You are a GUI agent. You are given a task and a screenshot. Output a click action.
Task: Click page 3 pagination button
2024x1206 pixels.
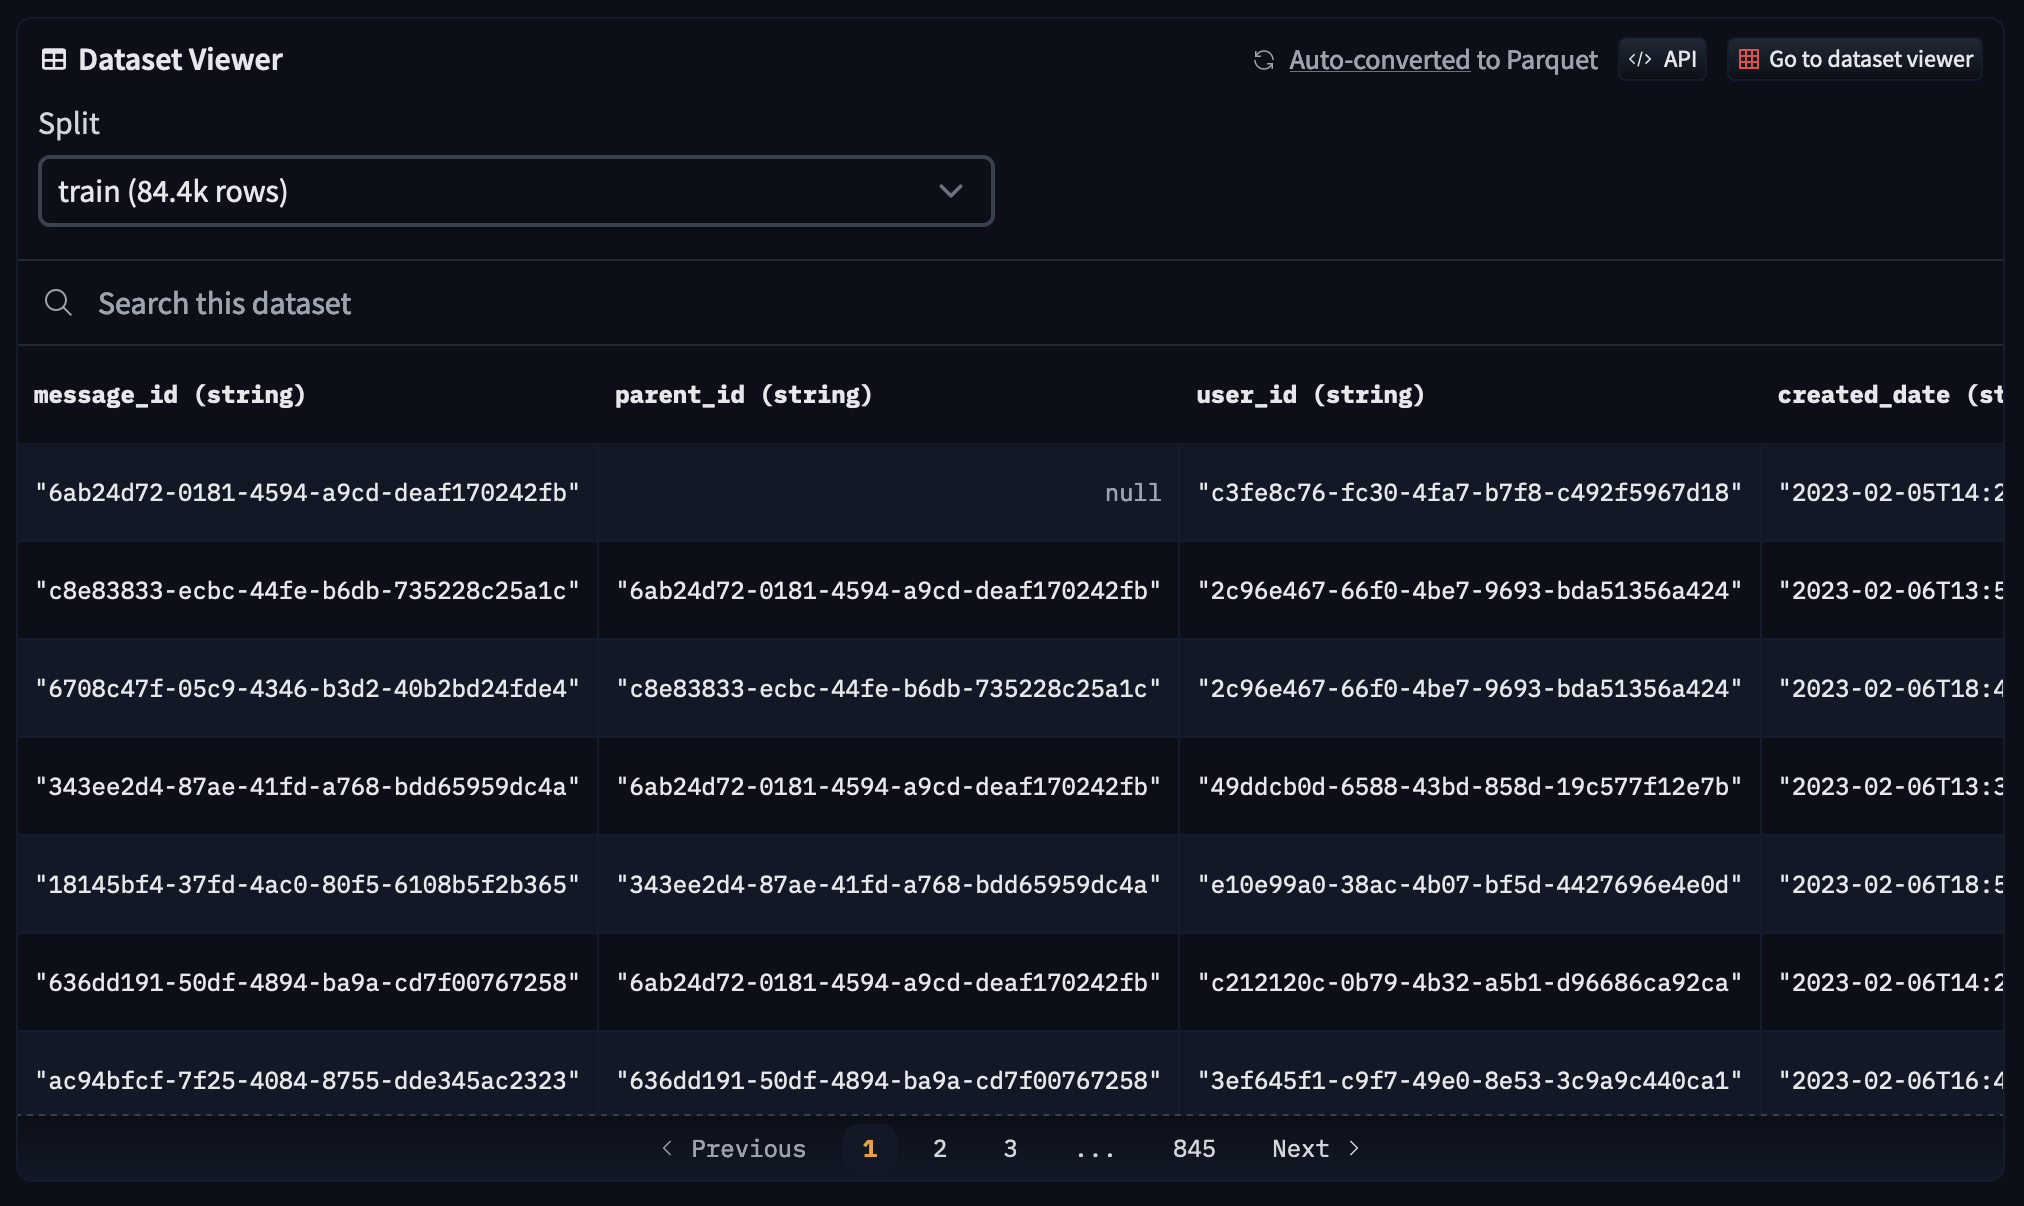click(1008, 1147)
